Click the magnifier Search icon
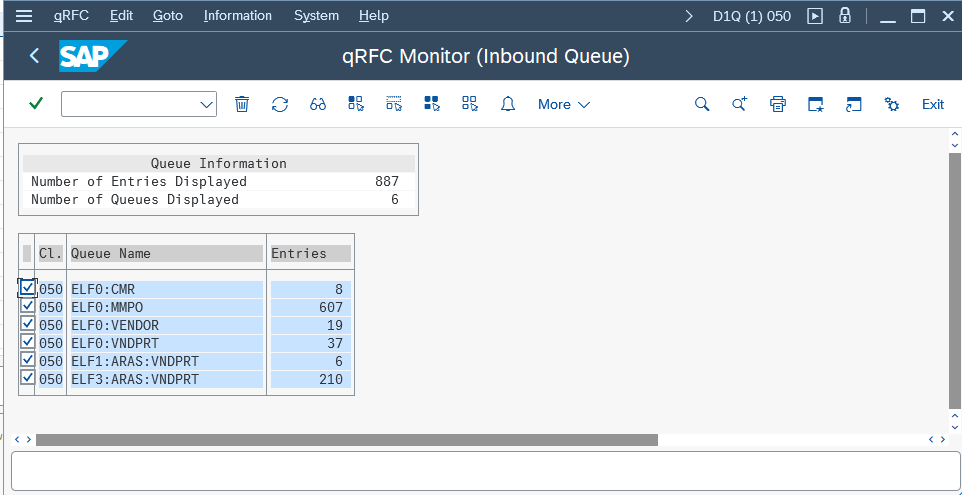 (x=702, y=104)
